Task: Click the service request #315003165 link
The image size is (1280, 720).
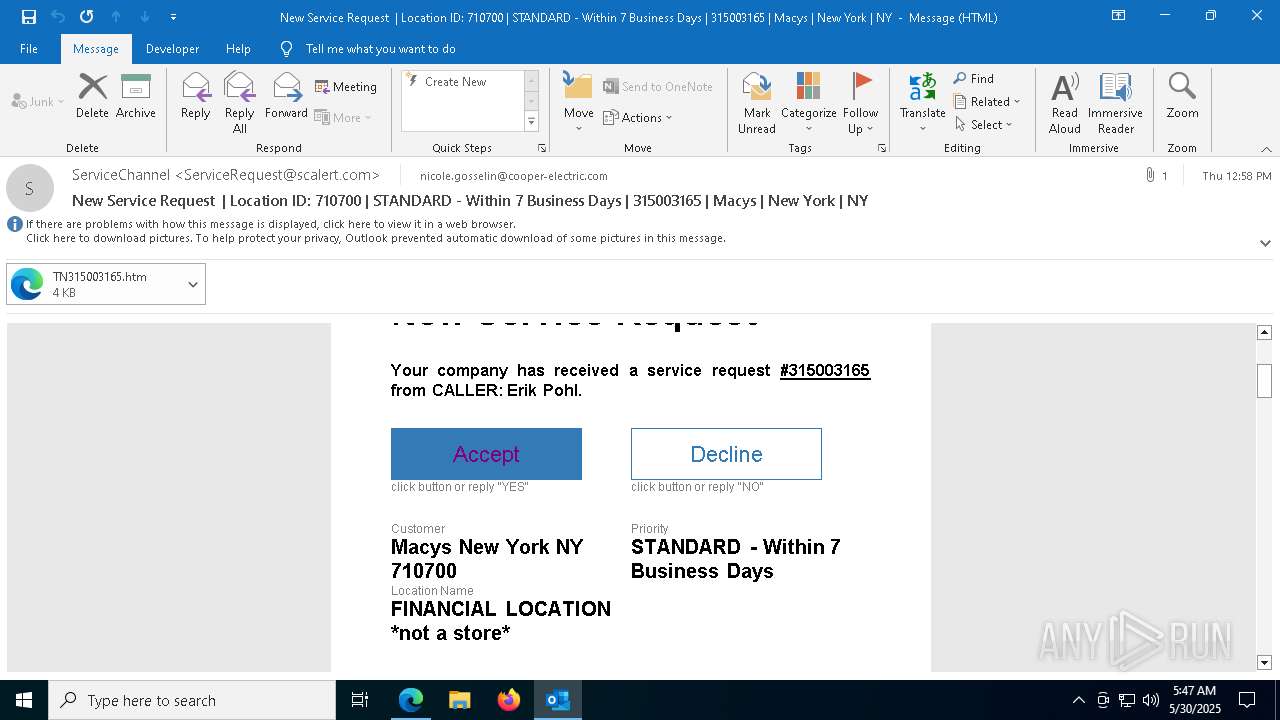Action: (x=825, y=370)
